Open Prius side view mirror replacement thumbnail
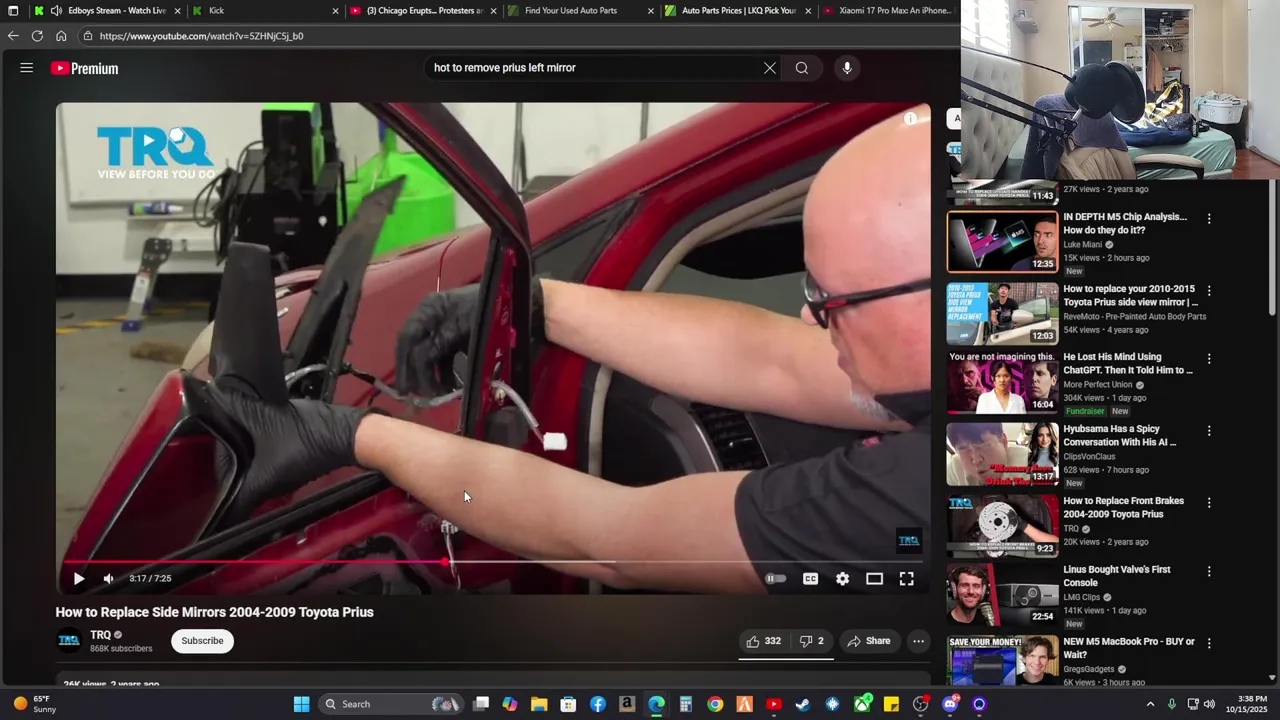1280x720 pixels. [1002, 313]
